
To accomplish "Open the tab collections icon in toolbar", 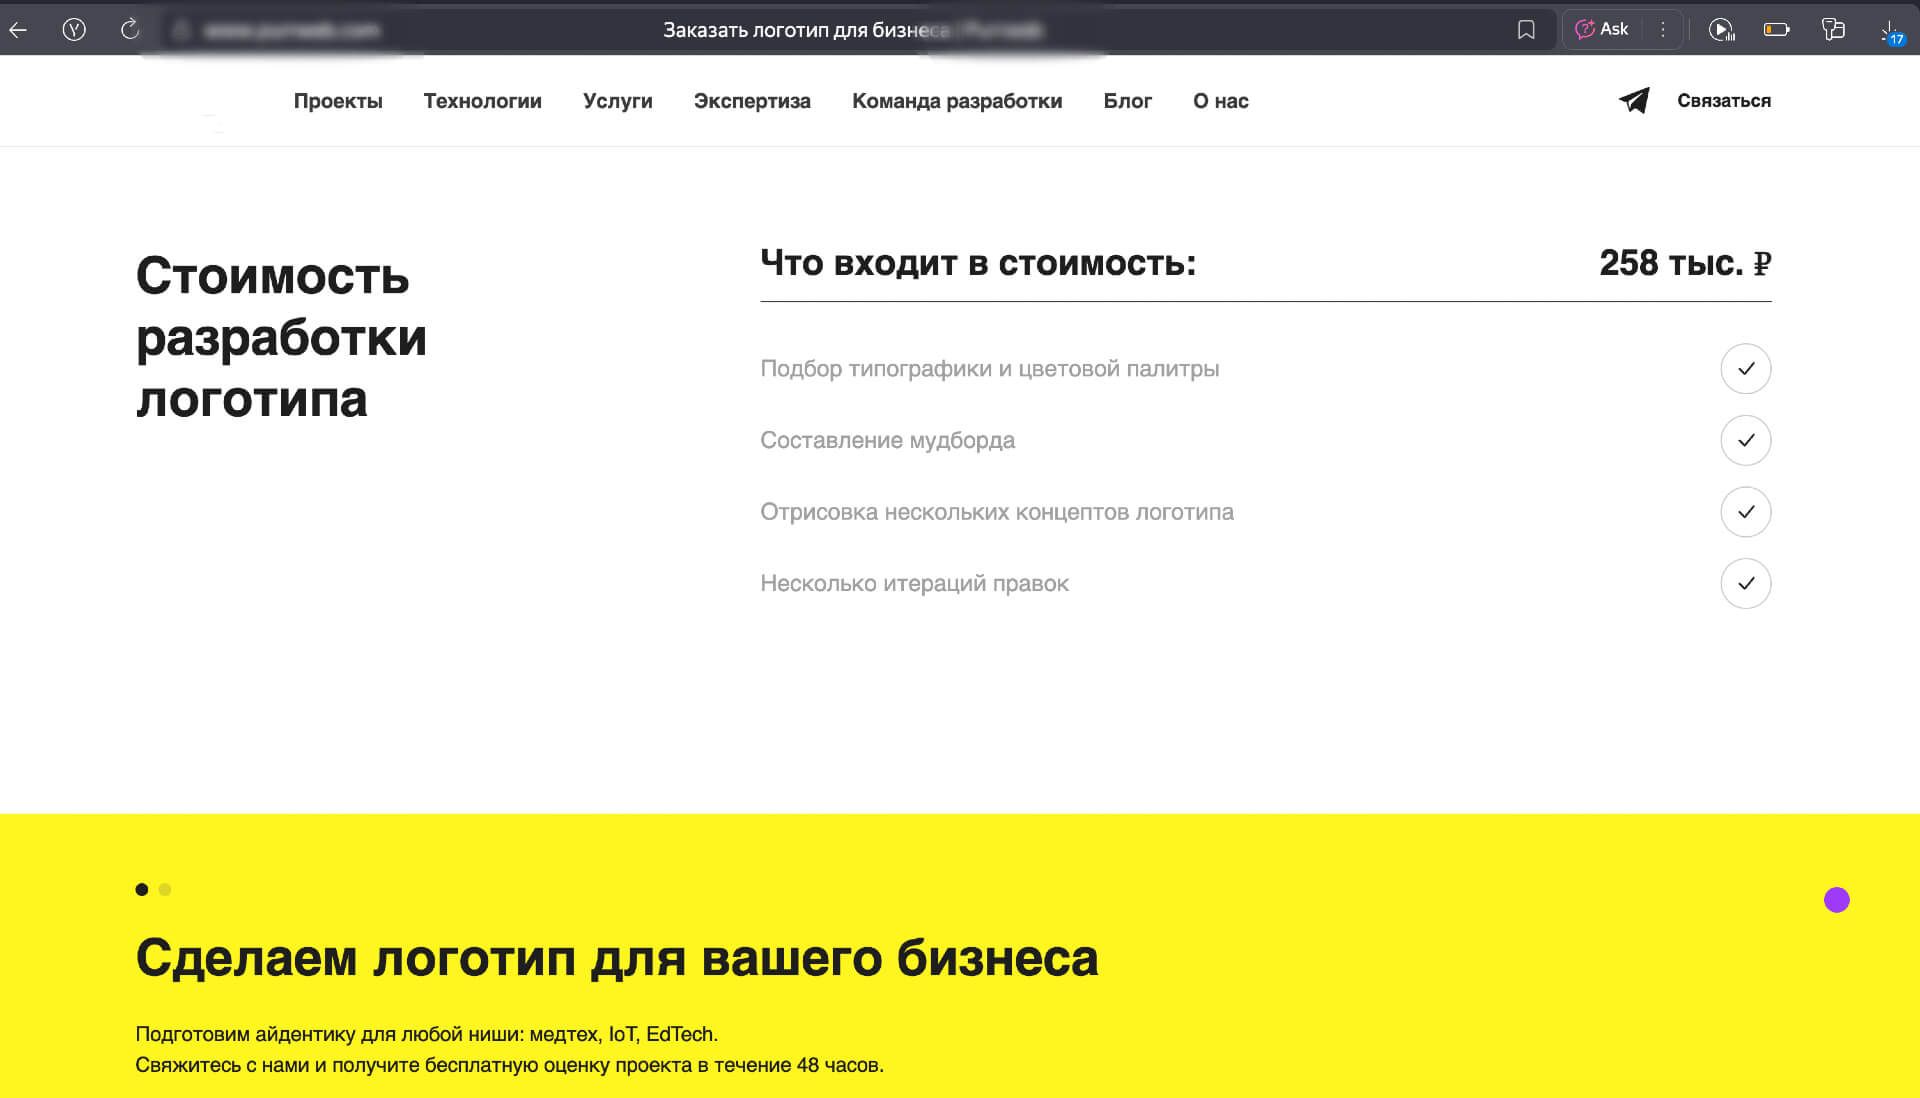I will (x=1834, y=29).
